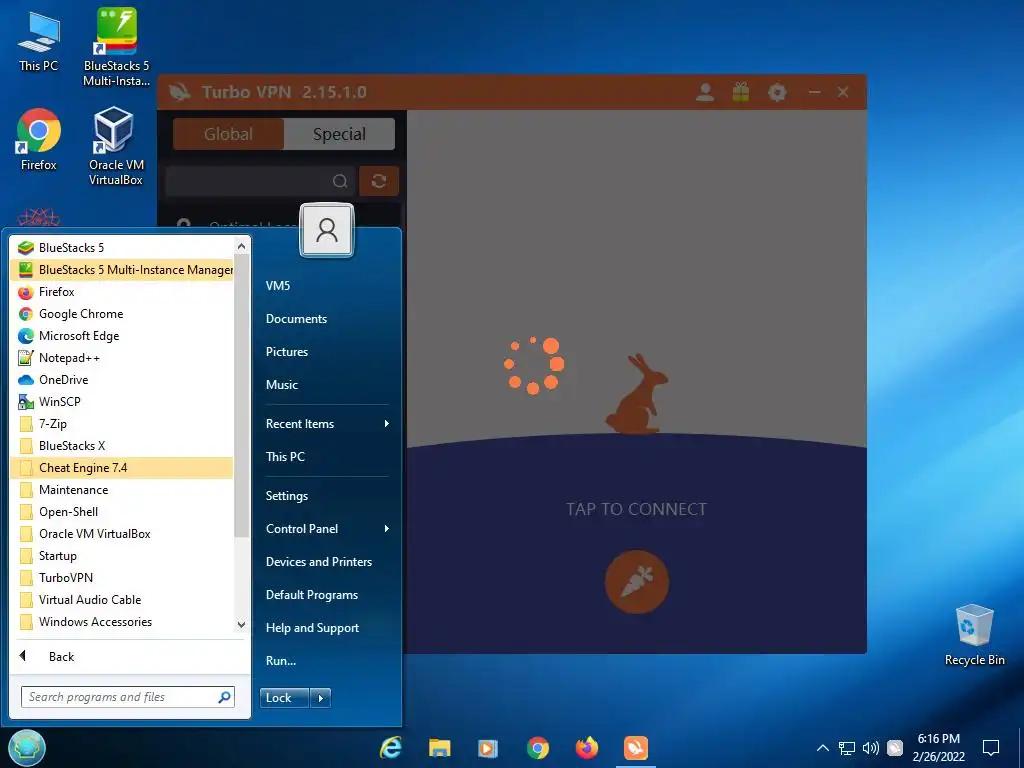Open Settings from Start menu
Viewport: 1024px width, 768px height.
click(x=327, y=496)
